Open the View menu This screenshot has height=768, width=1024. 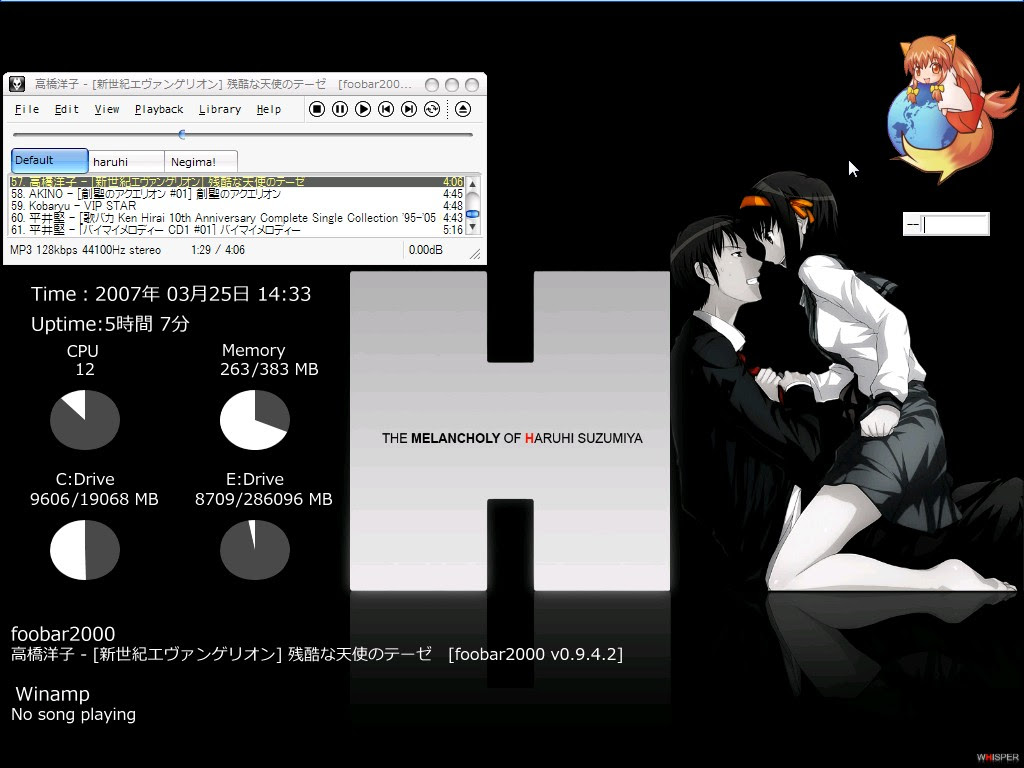106,109
